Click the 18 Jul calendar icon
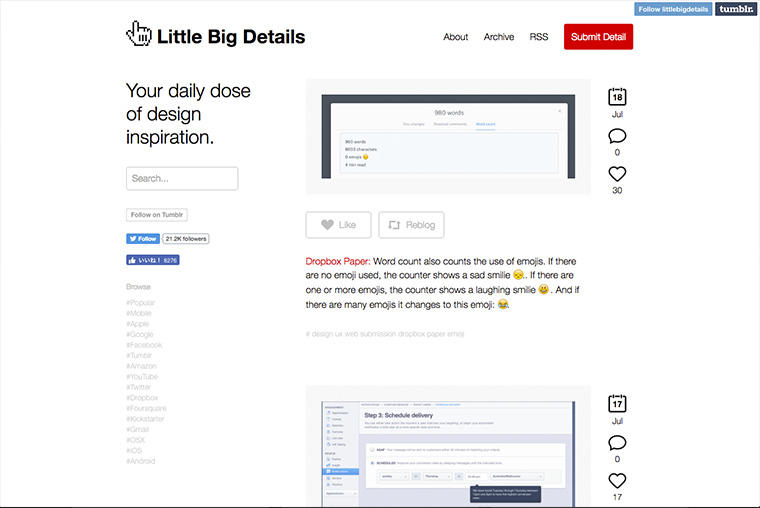760x508 pixels. (617, 96)
